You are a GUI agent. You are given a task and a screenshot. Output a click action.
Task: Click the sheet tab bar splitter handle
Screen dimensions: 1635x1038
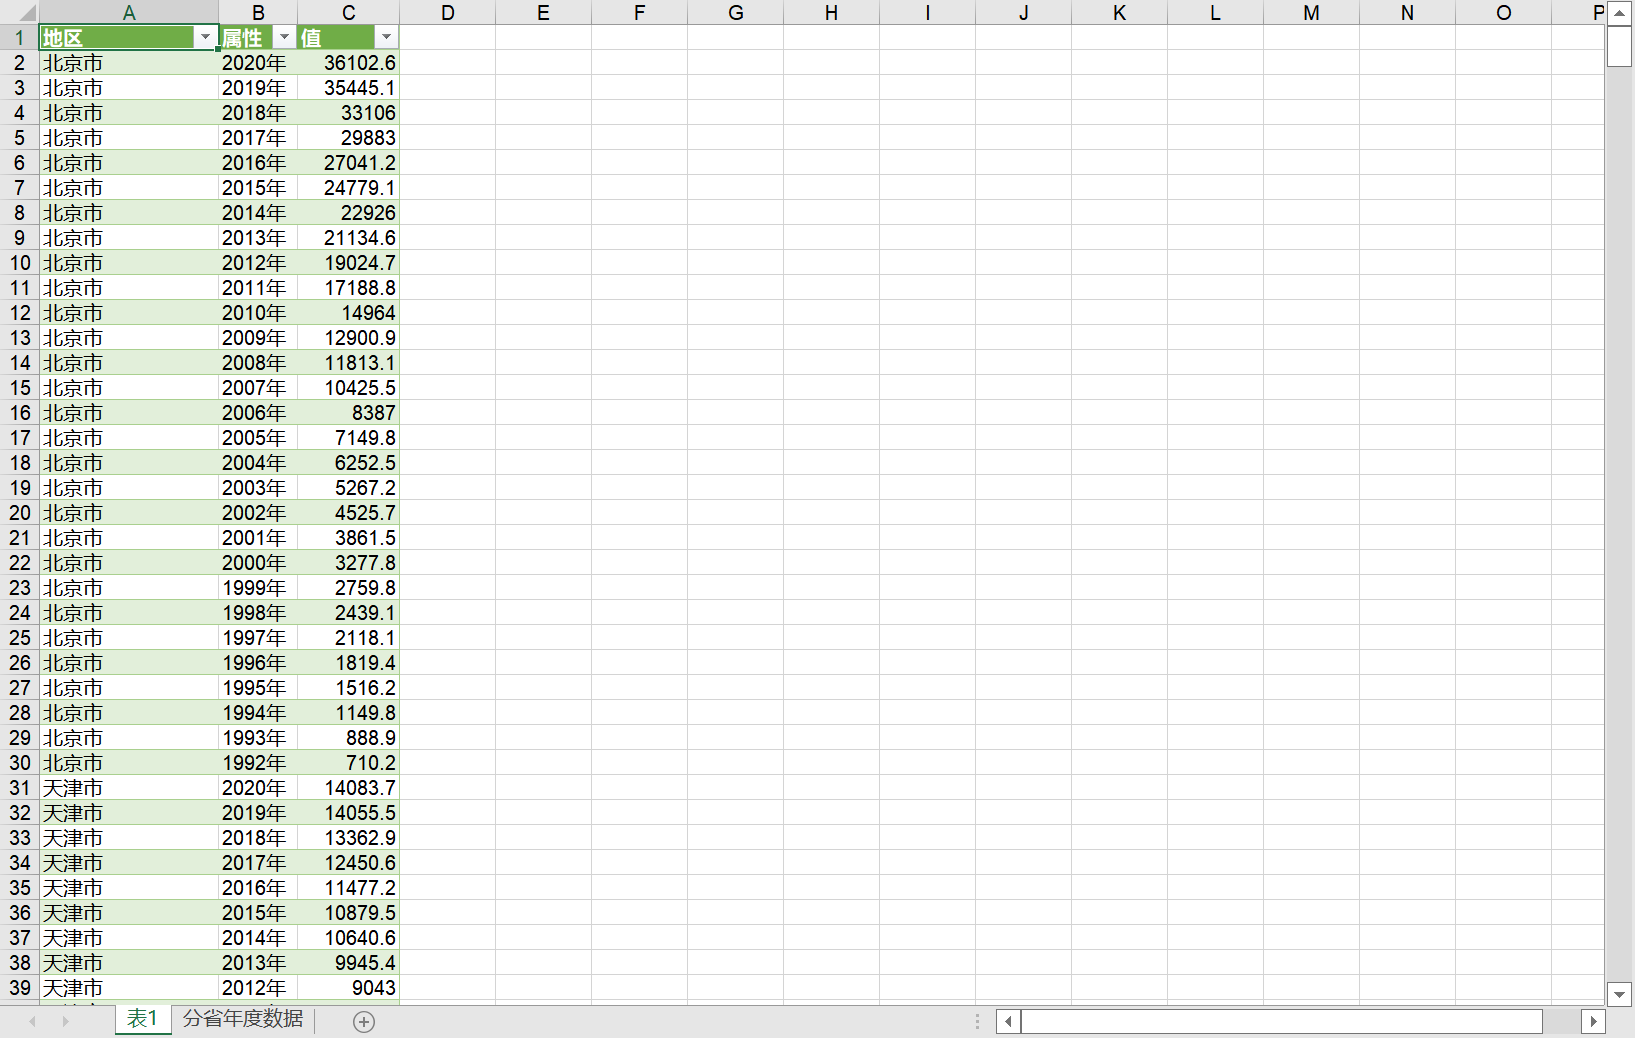coord(977,1021)
